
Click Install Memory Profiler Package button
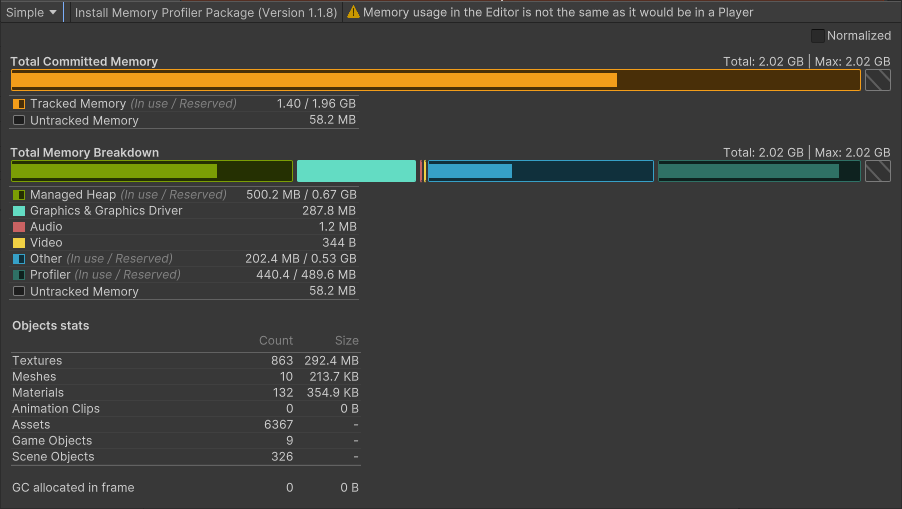206,12
